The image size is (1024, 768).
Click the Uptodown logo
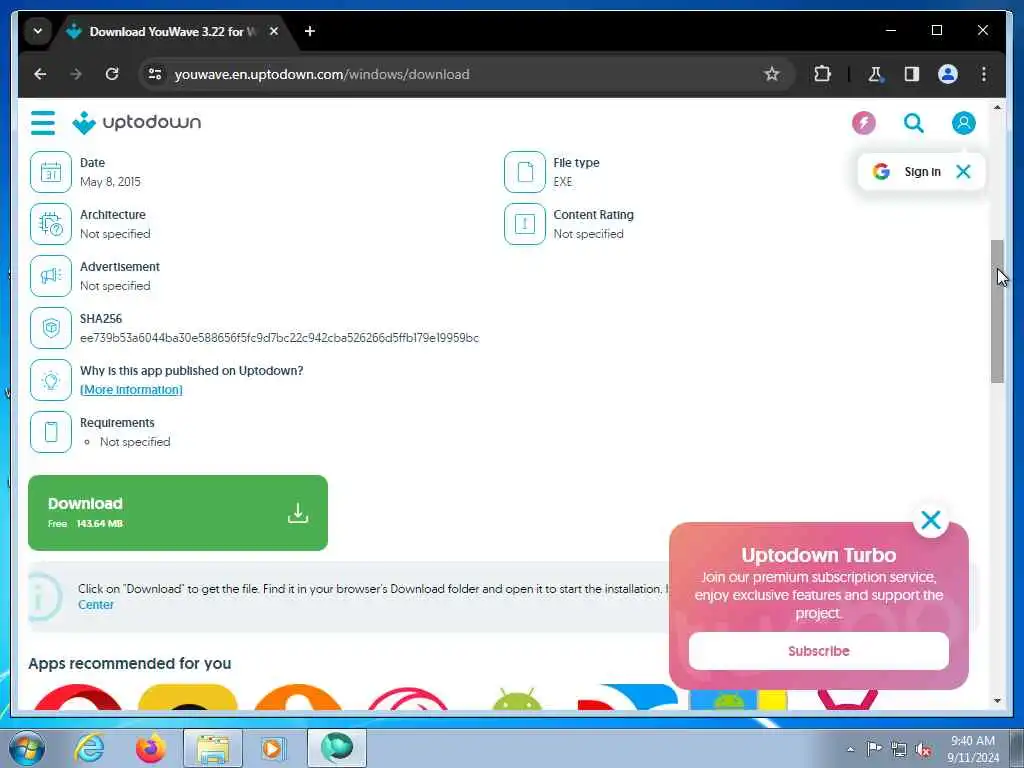[136, 123]
